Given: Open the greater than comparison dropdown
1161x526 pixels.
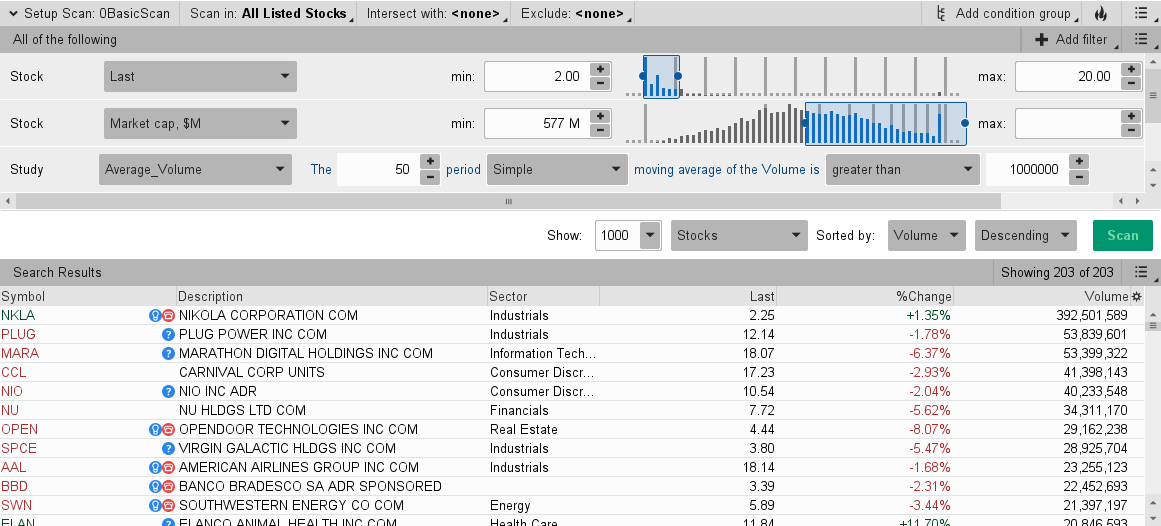Looking at the screenshot, I should point(903,169).
